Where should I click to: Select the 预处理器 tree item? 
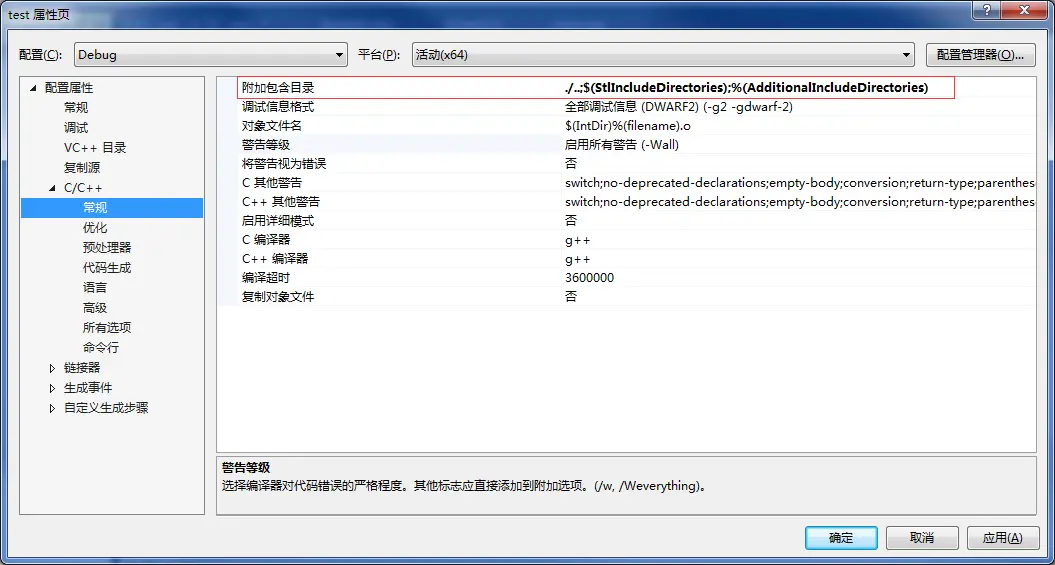(x=107, y=248)
